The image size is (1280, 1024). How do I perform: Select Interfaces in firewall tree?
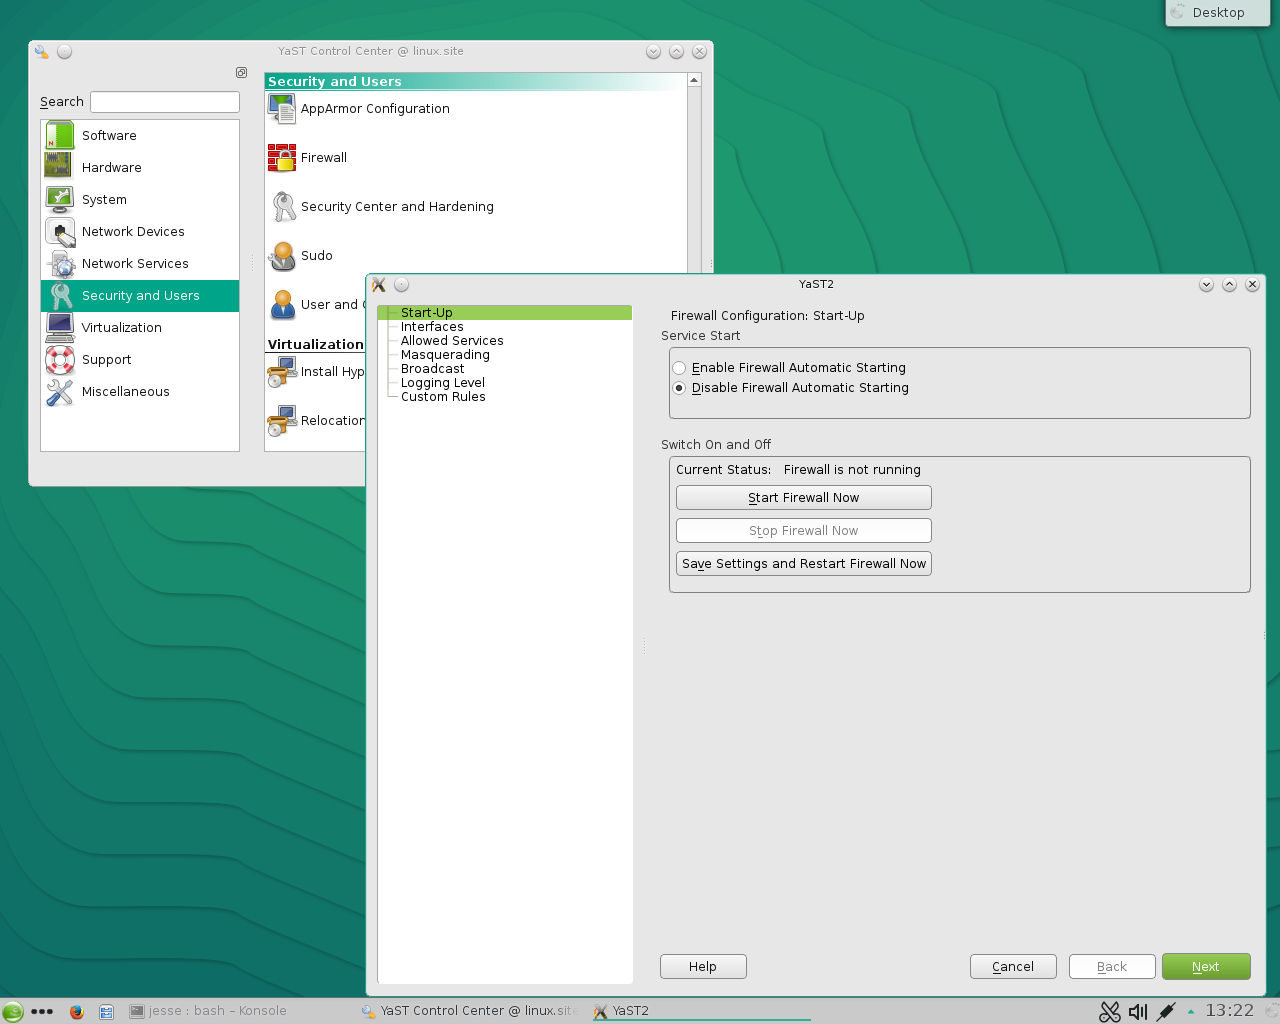(432, 326)
